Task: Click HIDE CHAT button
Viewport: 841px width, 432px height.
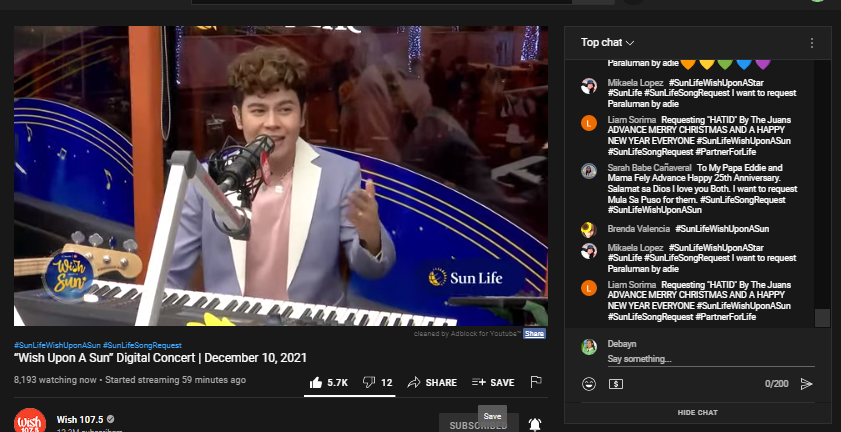Action: point(697,413)
